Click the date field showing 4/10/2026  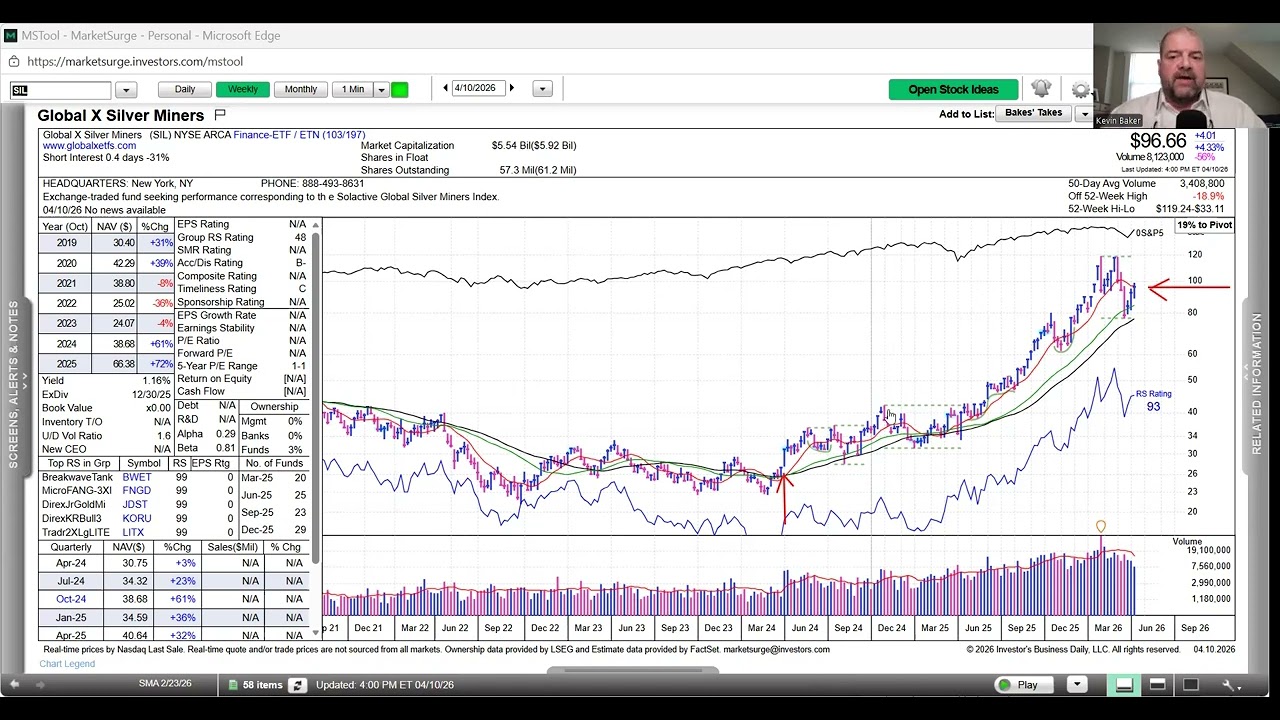477,88
